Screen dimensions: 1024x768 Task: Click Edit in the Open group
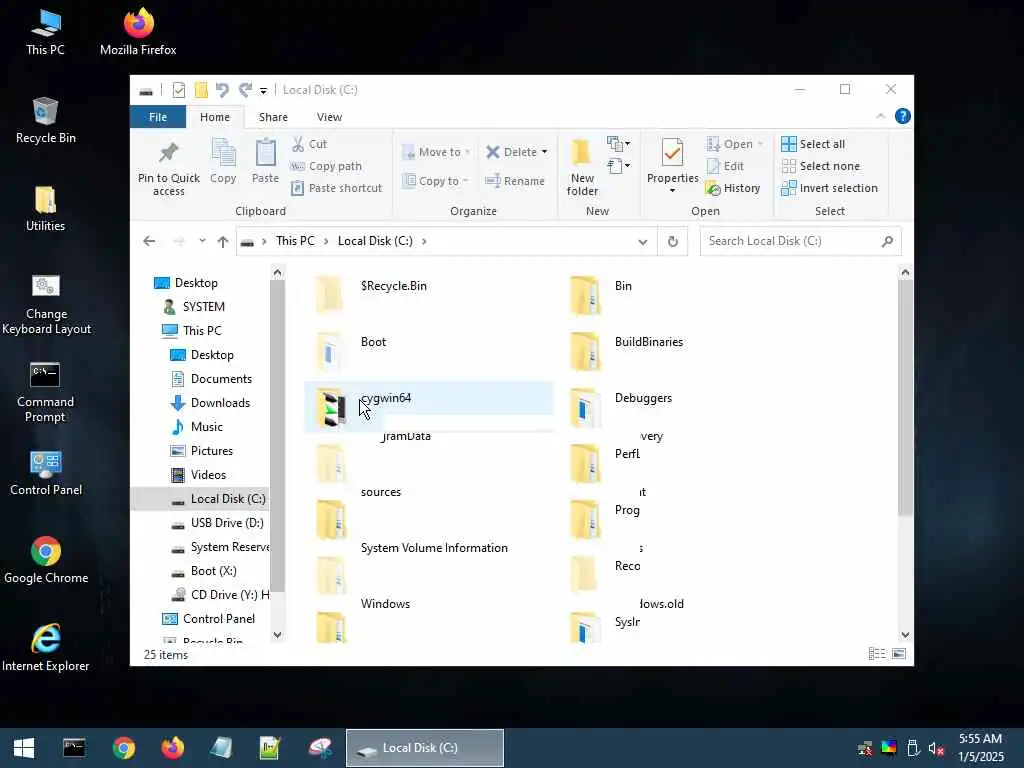[726, 166]
